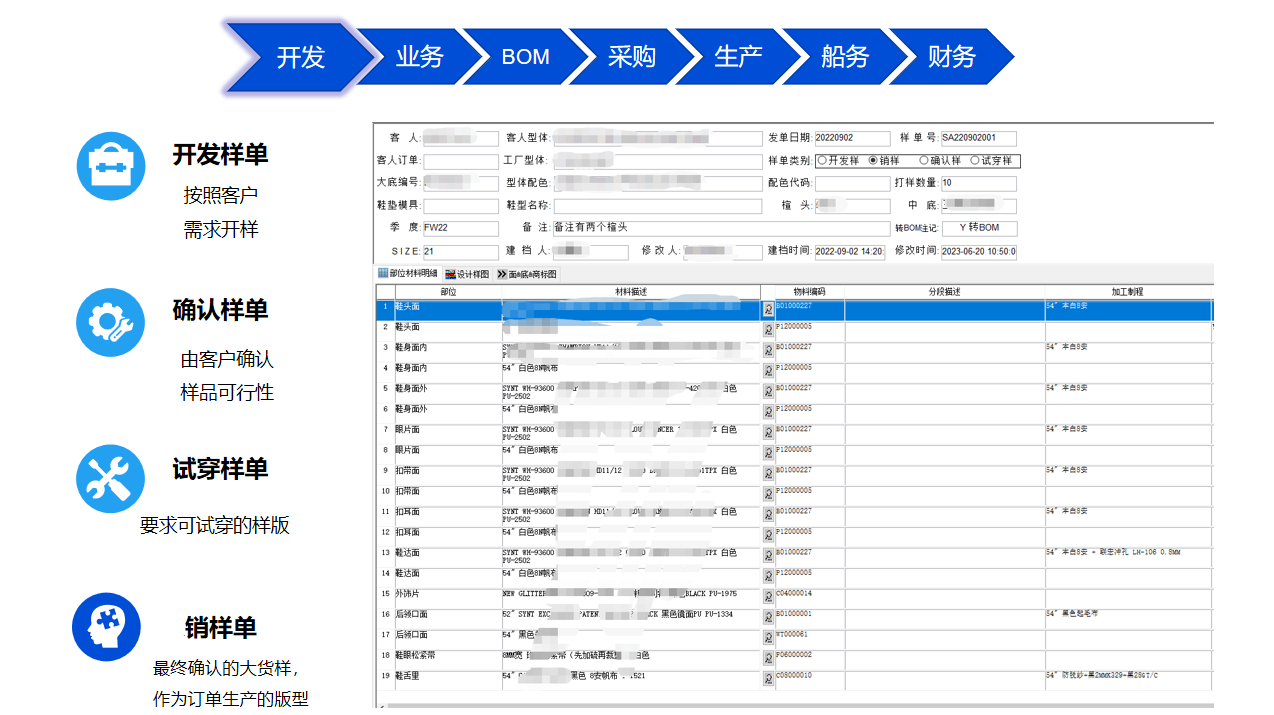Open the 设计样图 tab
The image size is (1274, 715).
tap(467, 274)
